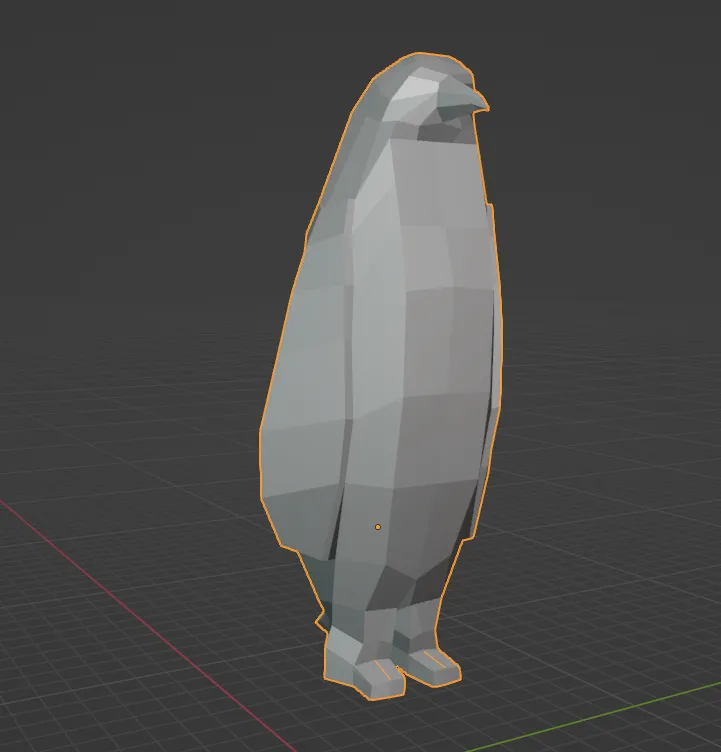Click the orange object origin dot
This screenshot has width=721, height=752.
pos(378,527)
